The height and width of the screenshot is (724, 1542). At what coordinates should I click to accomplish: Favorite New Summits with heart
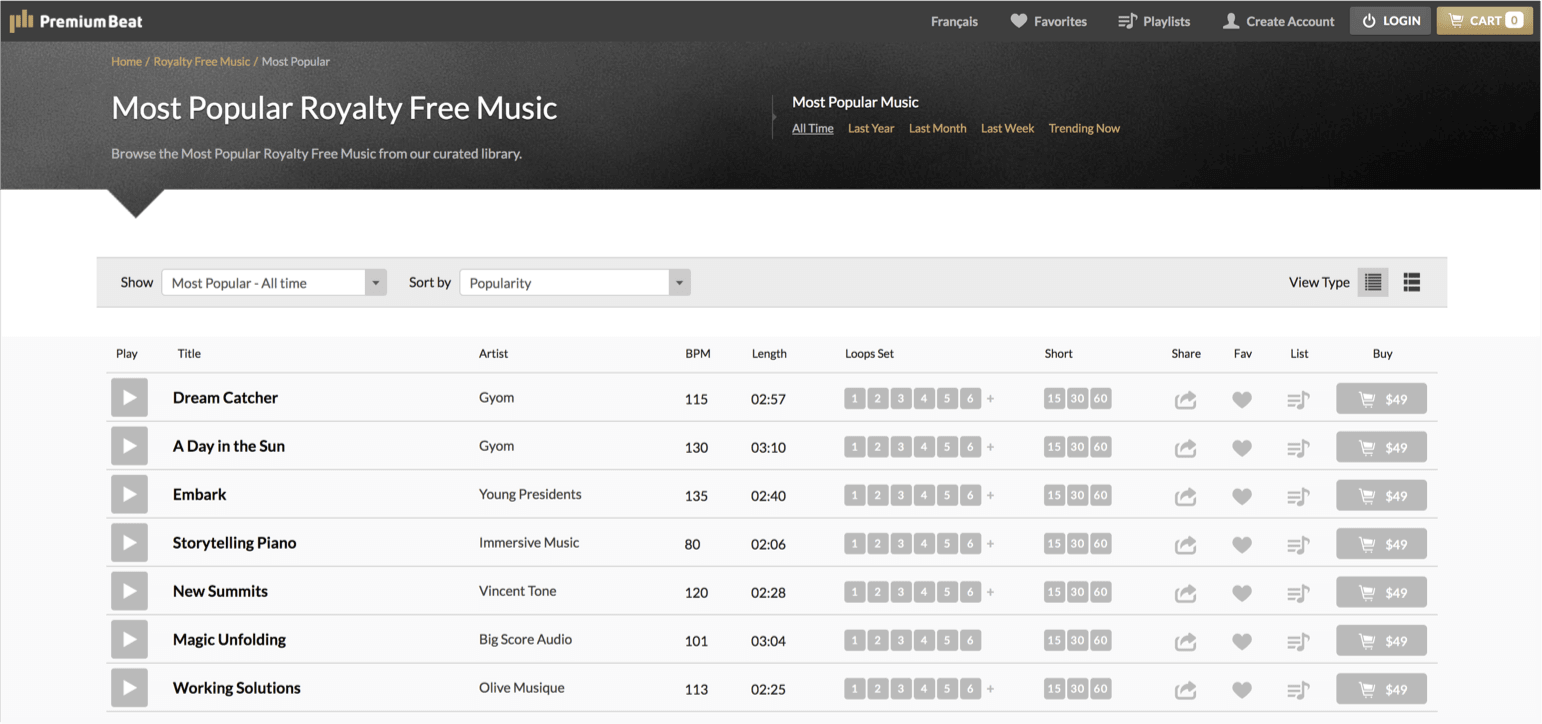[1242, 592]
